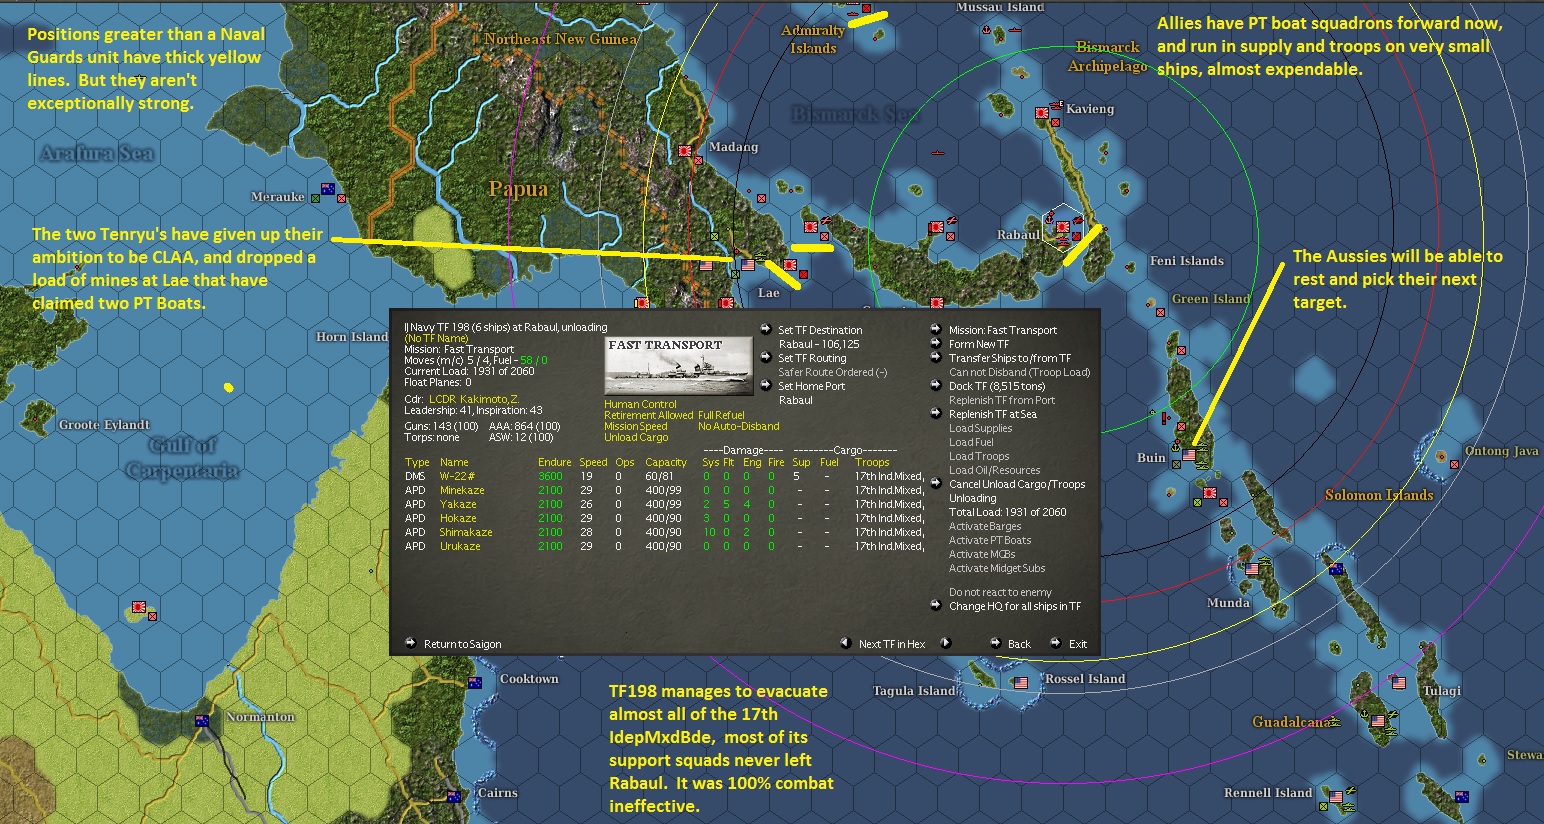Toggle the Retirement Allowed setting
1544x824 pixels.
(649, 415)
